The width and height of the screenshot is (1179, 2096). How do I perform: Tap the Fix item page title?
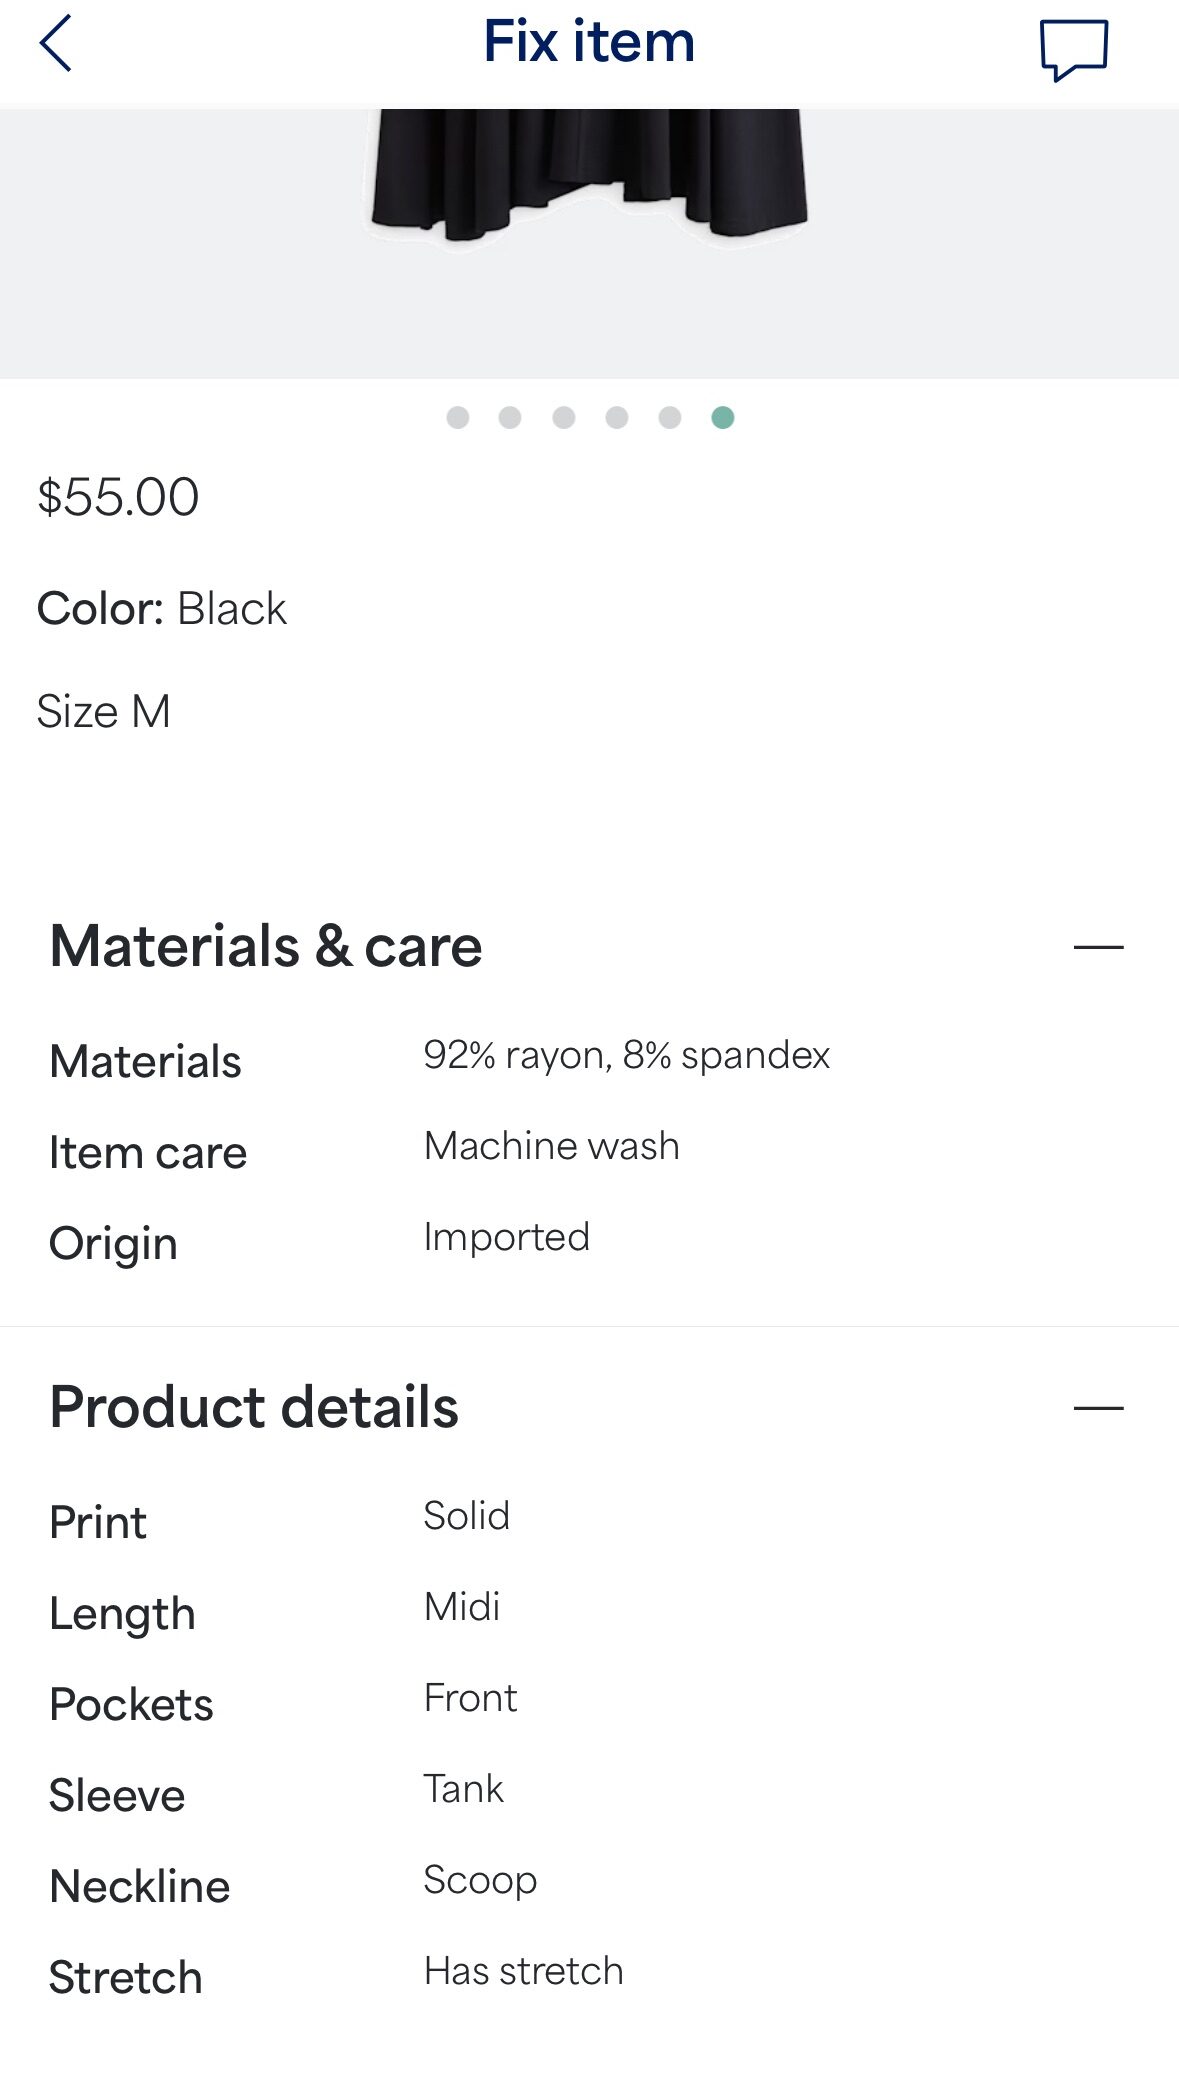coord(589,42)
